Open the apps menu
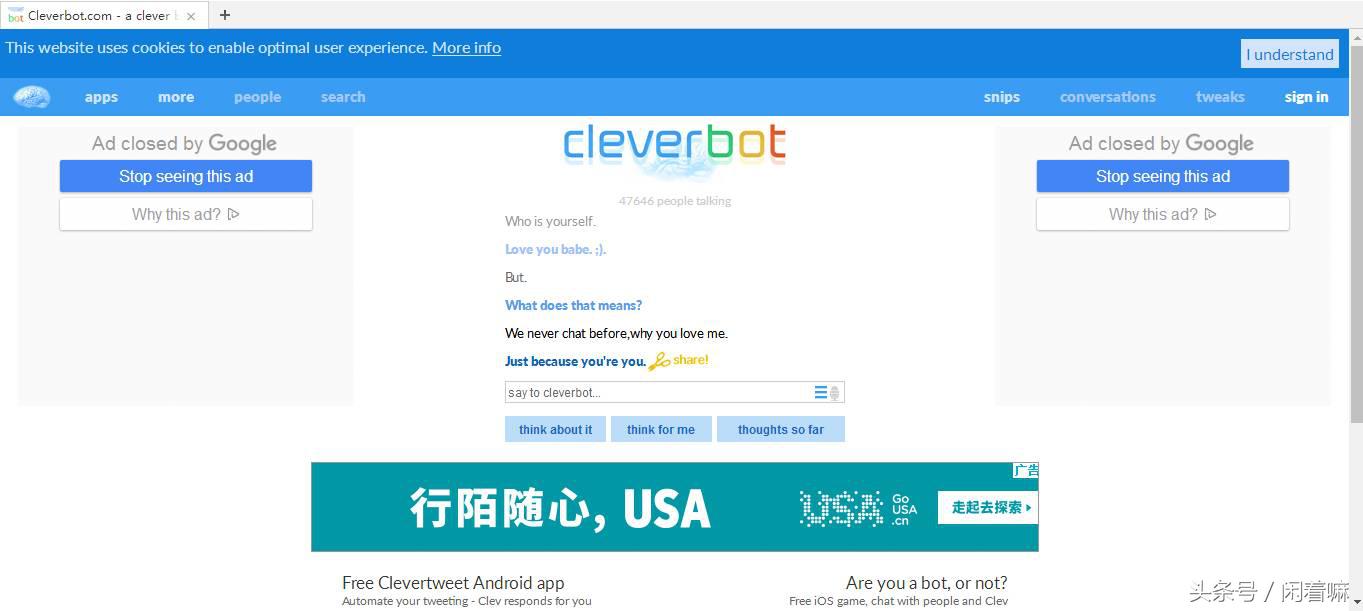This screenshot has width=1363, height=611. pyautogui.click(x=101, y=97)
